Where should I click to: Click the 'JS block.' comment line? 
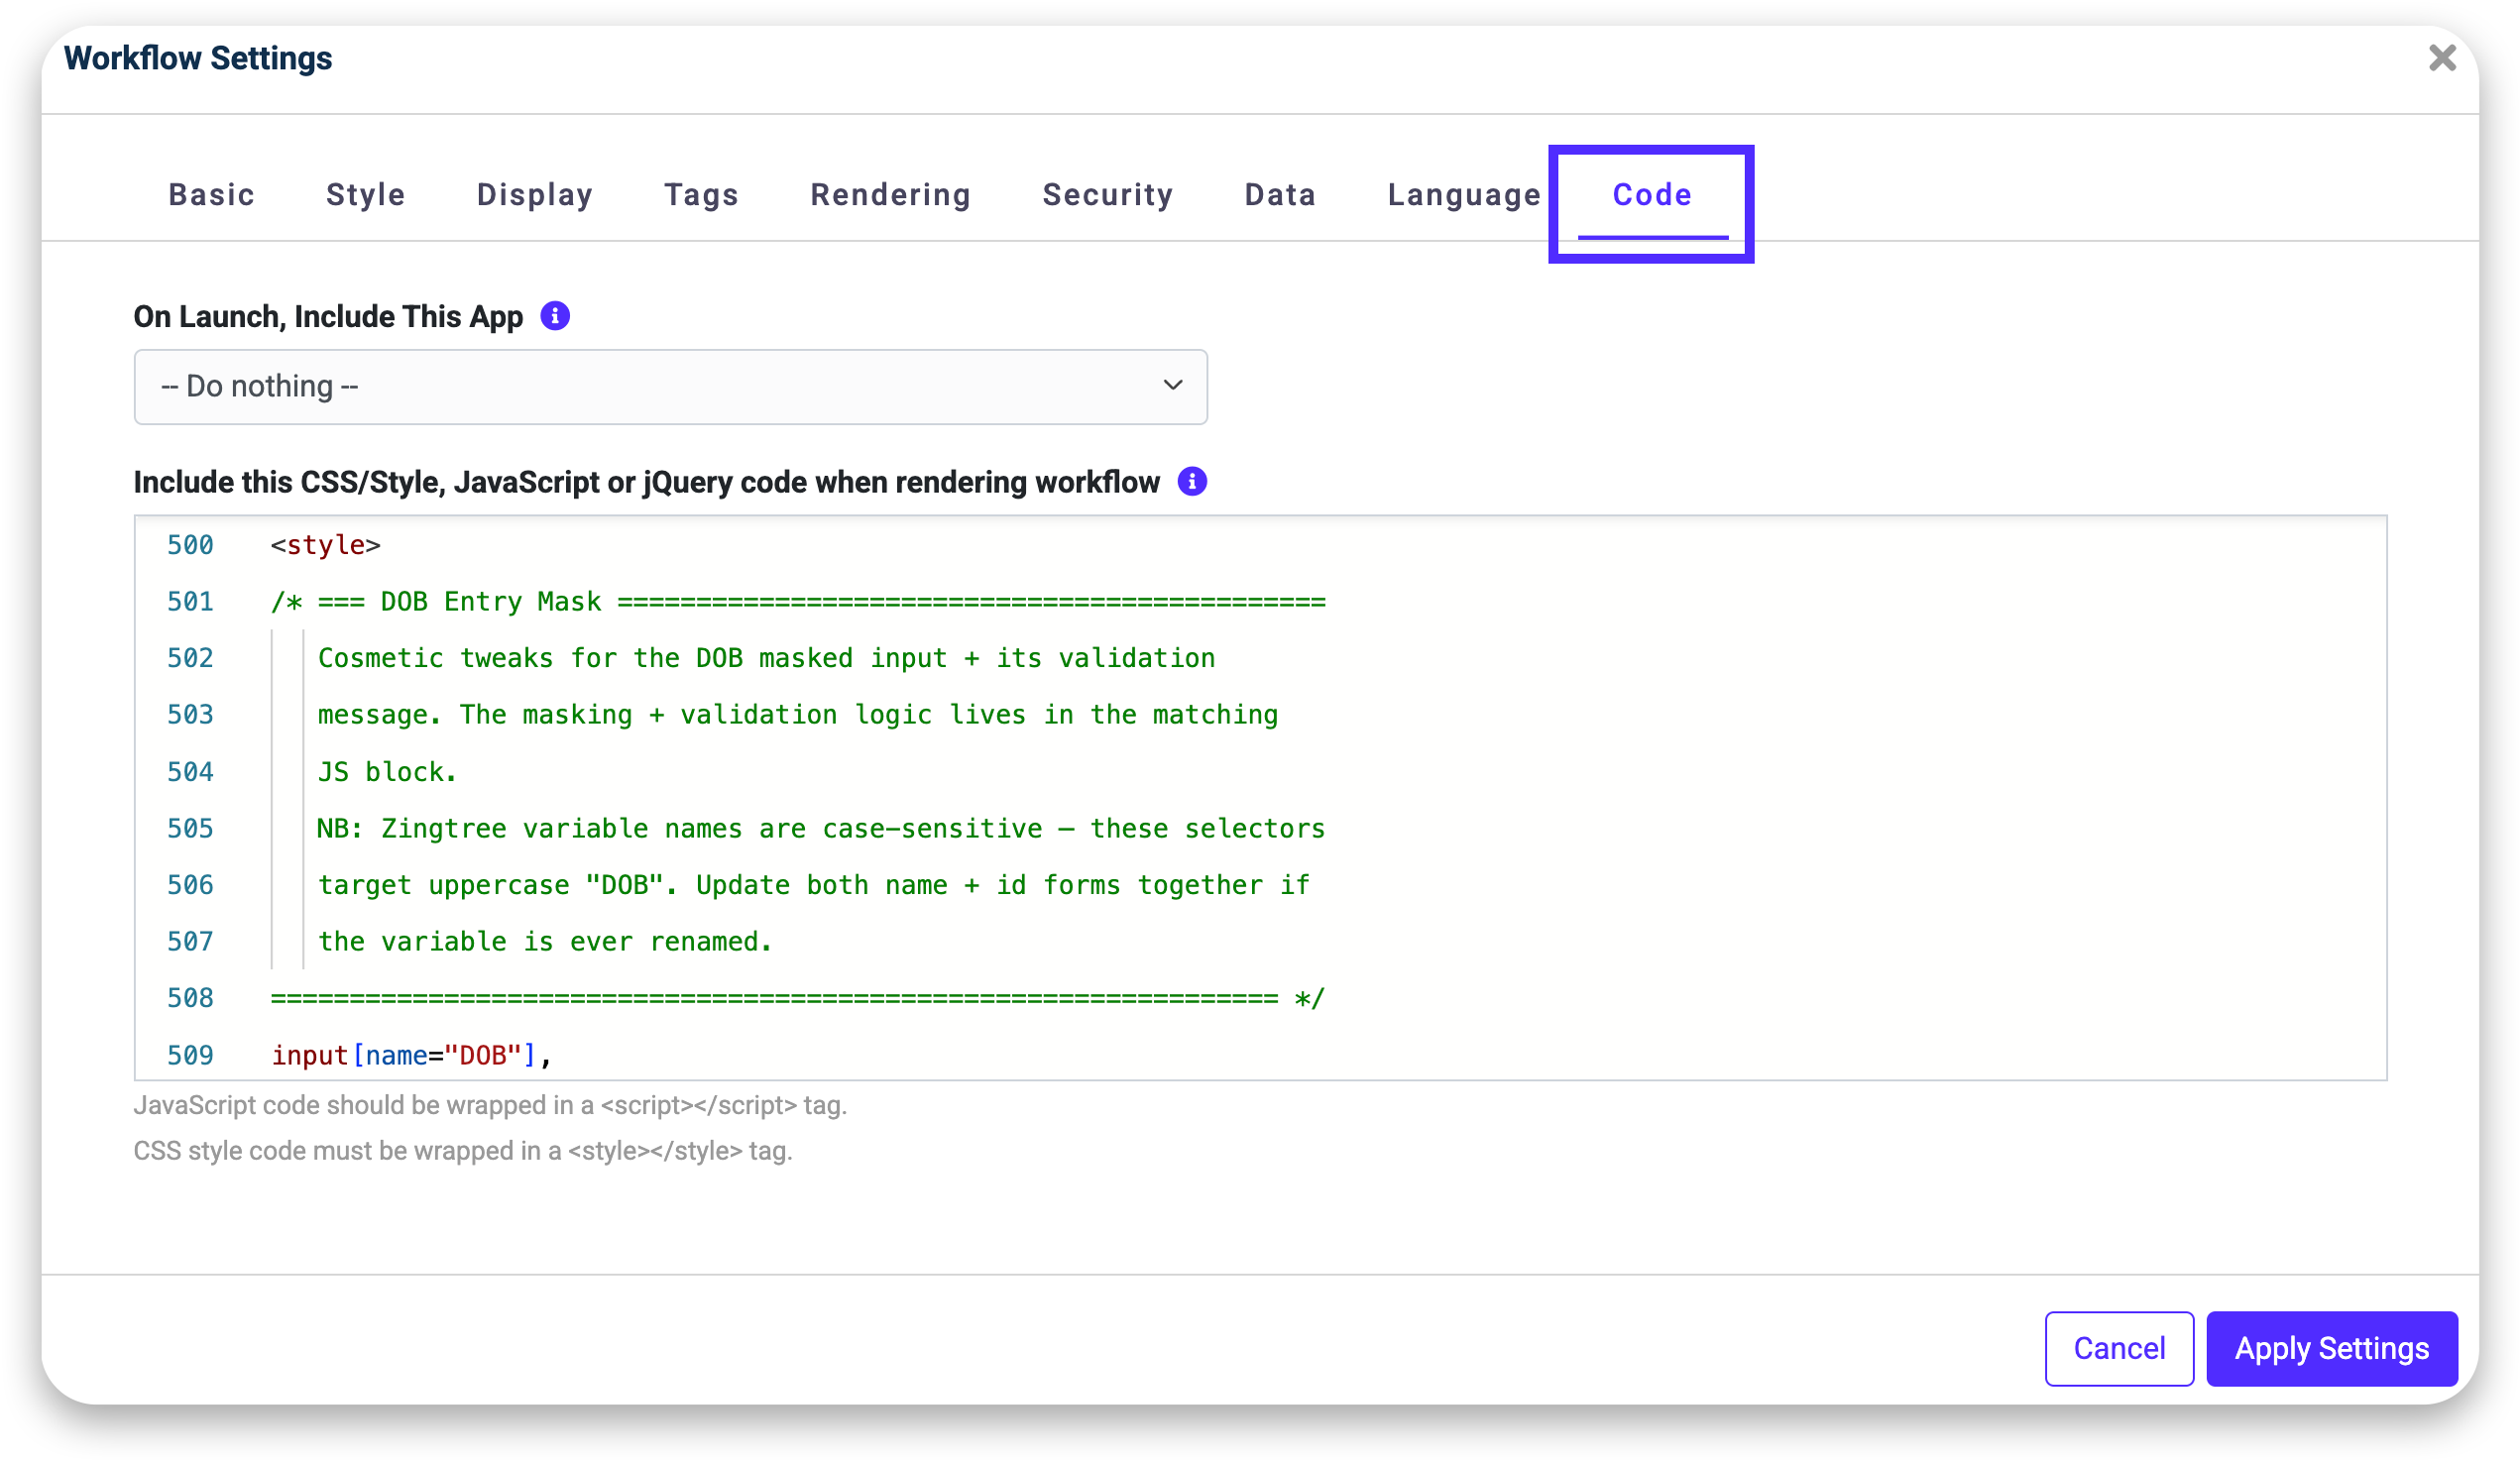point(386,772)
